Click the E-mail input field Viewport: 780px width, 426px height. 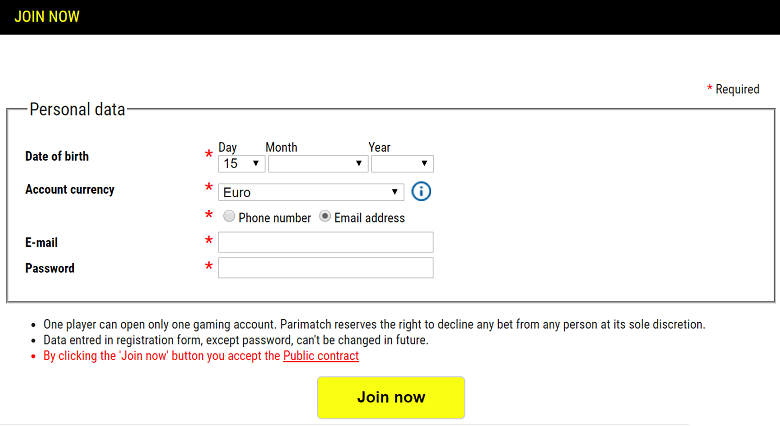coord(326,242)
